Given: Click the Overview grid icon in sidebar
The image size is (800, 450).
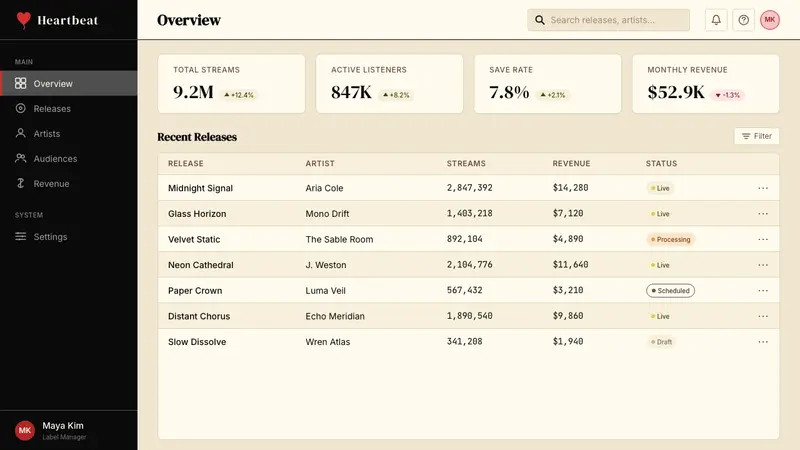Looking at the screenshot, I should [x=20, y=83].
